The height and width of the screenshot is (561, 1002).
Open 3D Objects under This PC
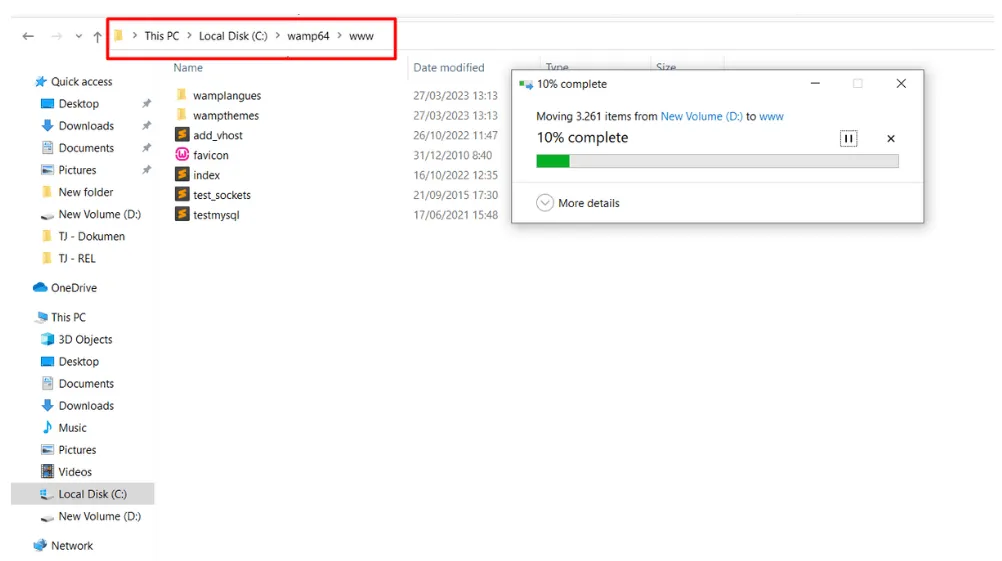coord(85,339)
